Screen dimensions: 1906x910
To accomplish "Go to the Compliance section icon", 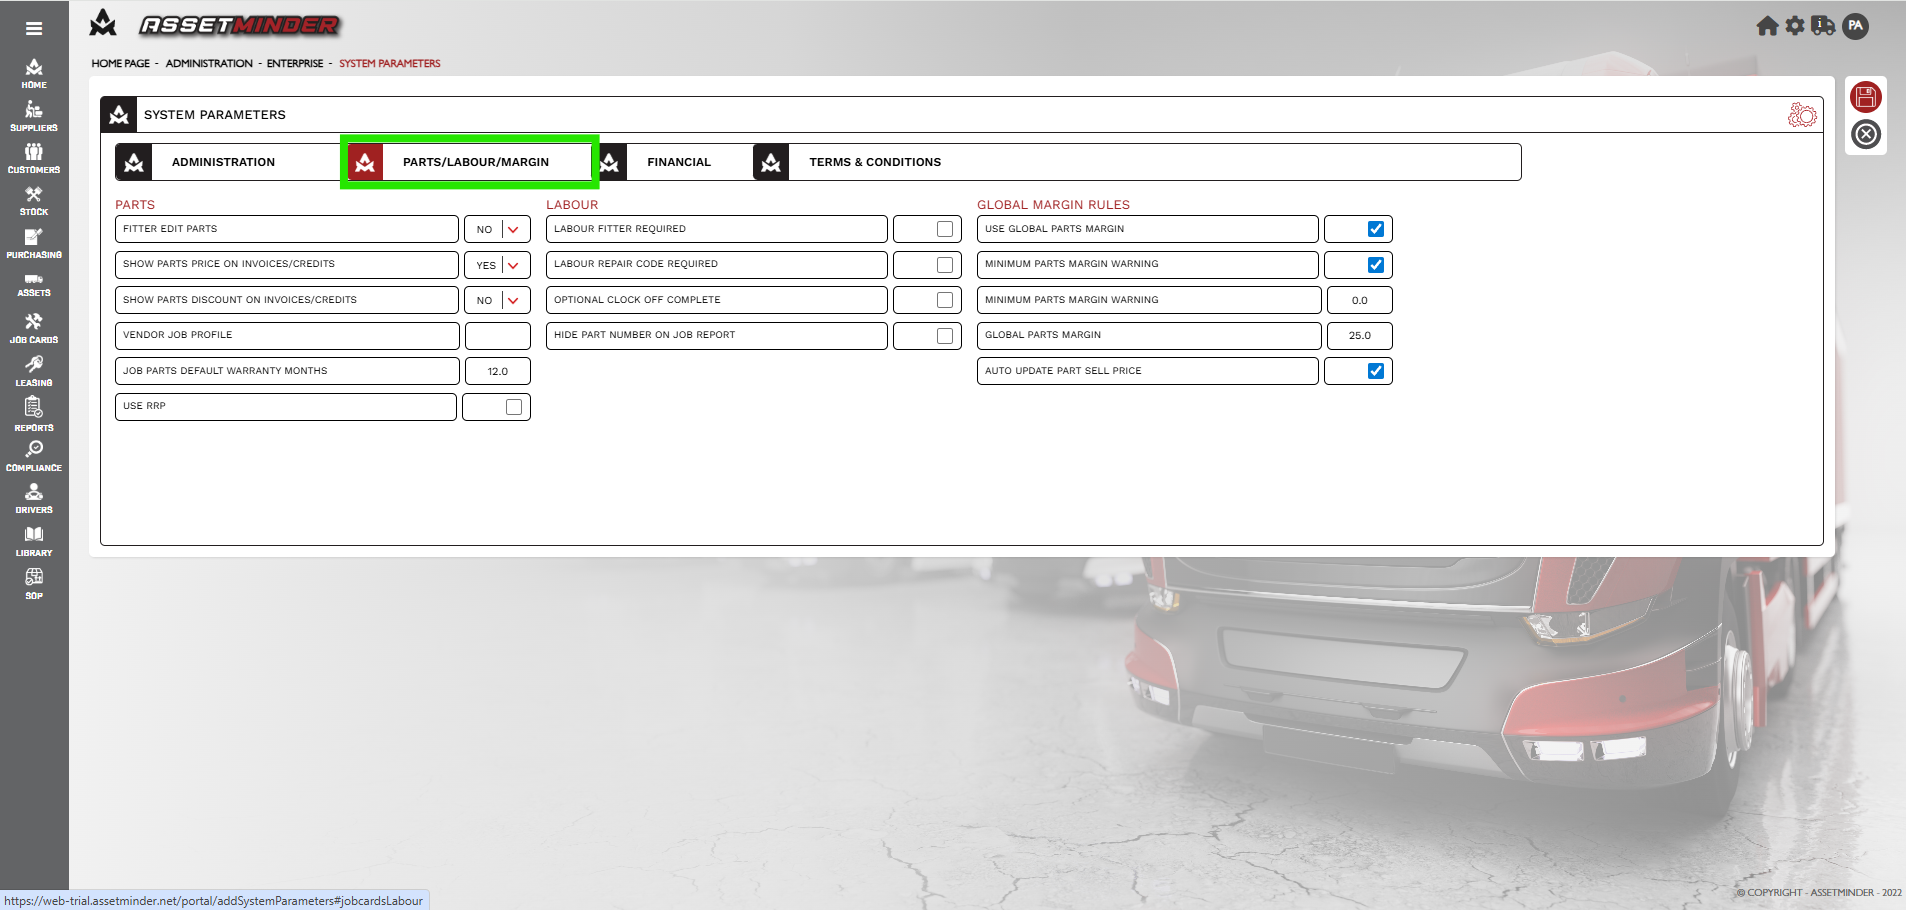I will 34,455.
